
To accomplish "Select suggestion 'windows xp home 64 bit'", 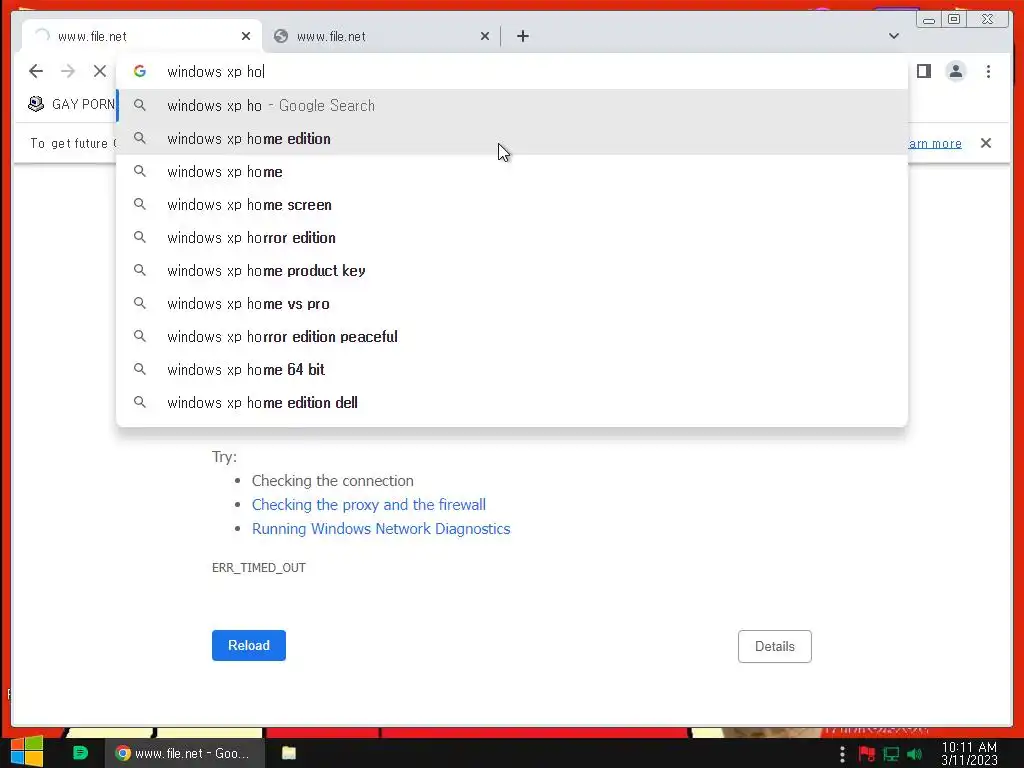I will pyautogui.click(x=512, y=370).
